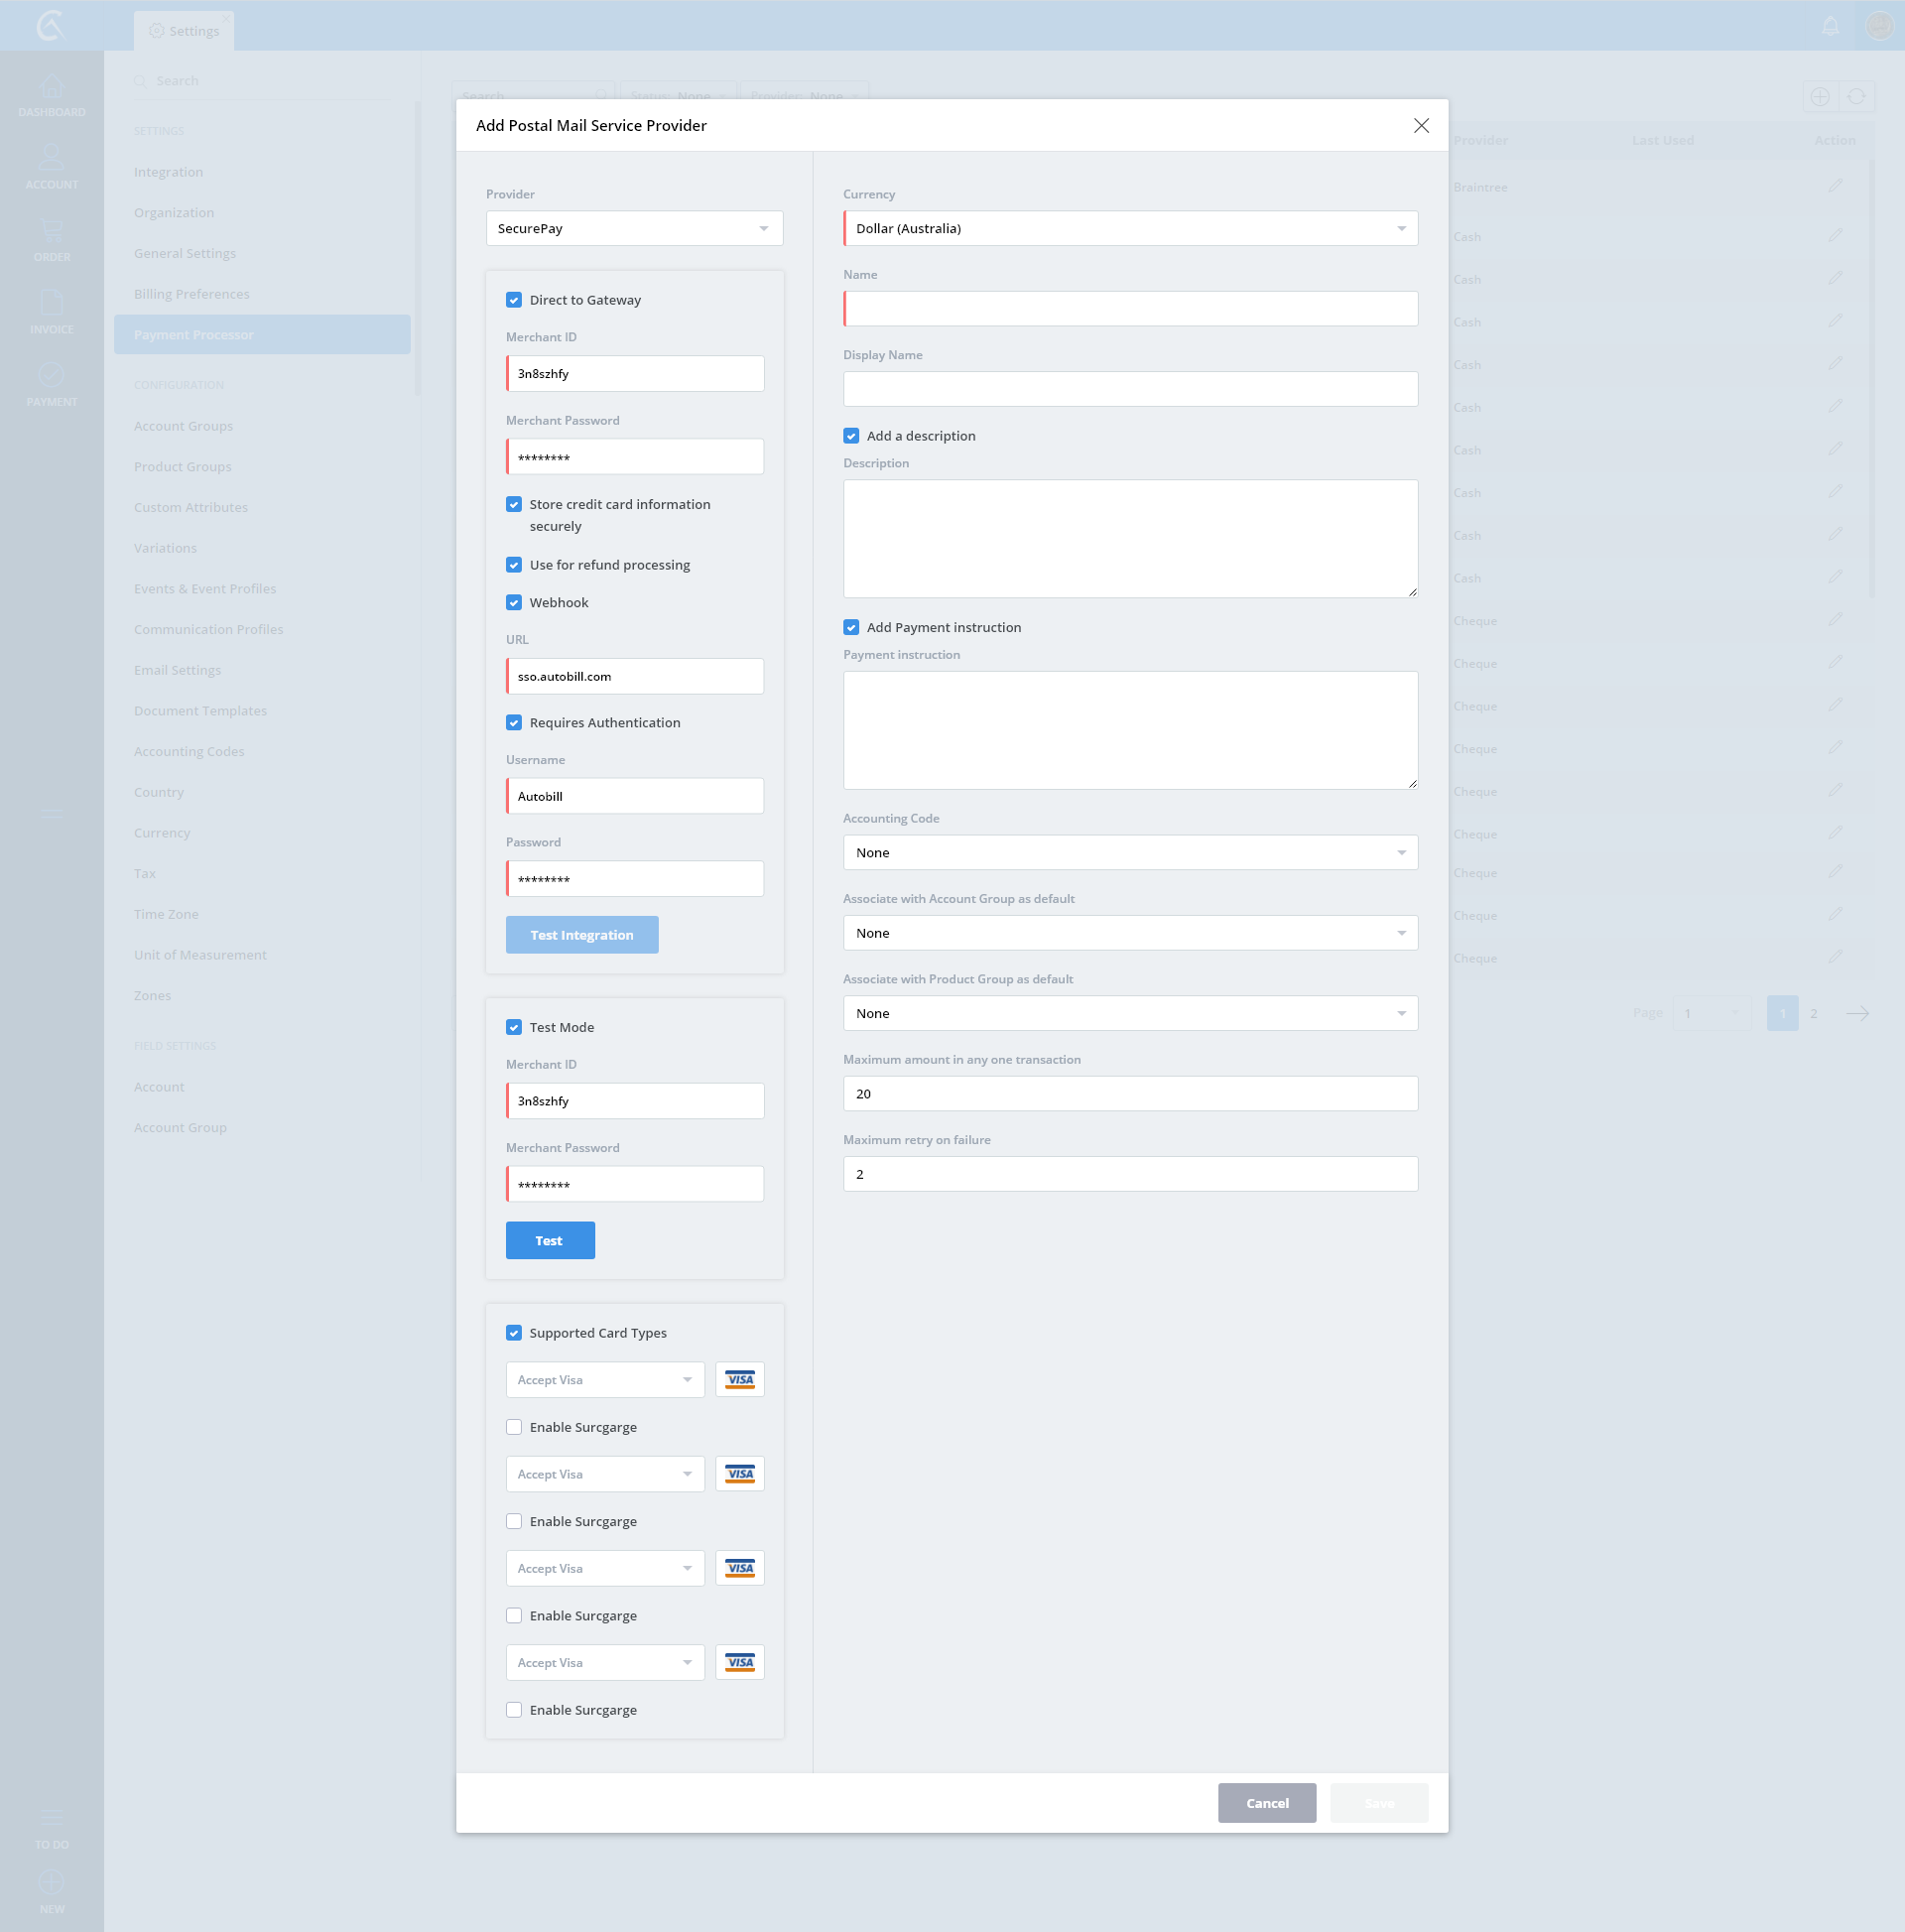This screenshot has height=1932, width=1905.
Task: Go to Invoice in left sidebar
Action: click(x=51, y=312)
